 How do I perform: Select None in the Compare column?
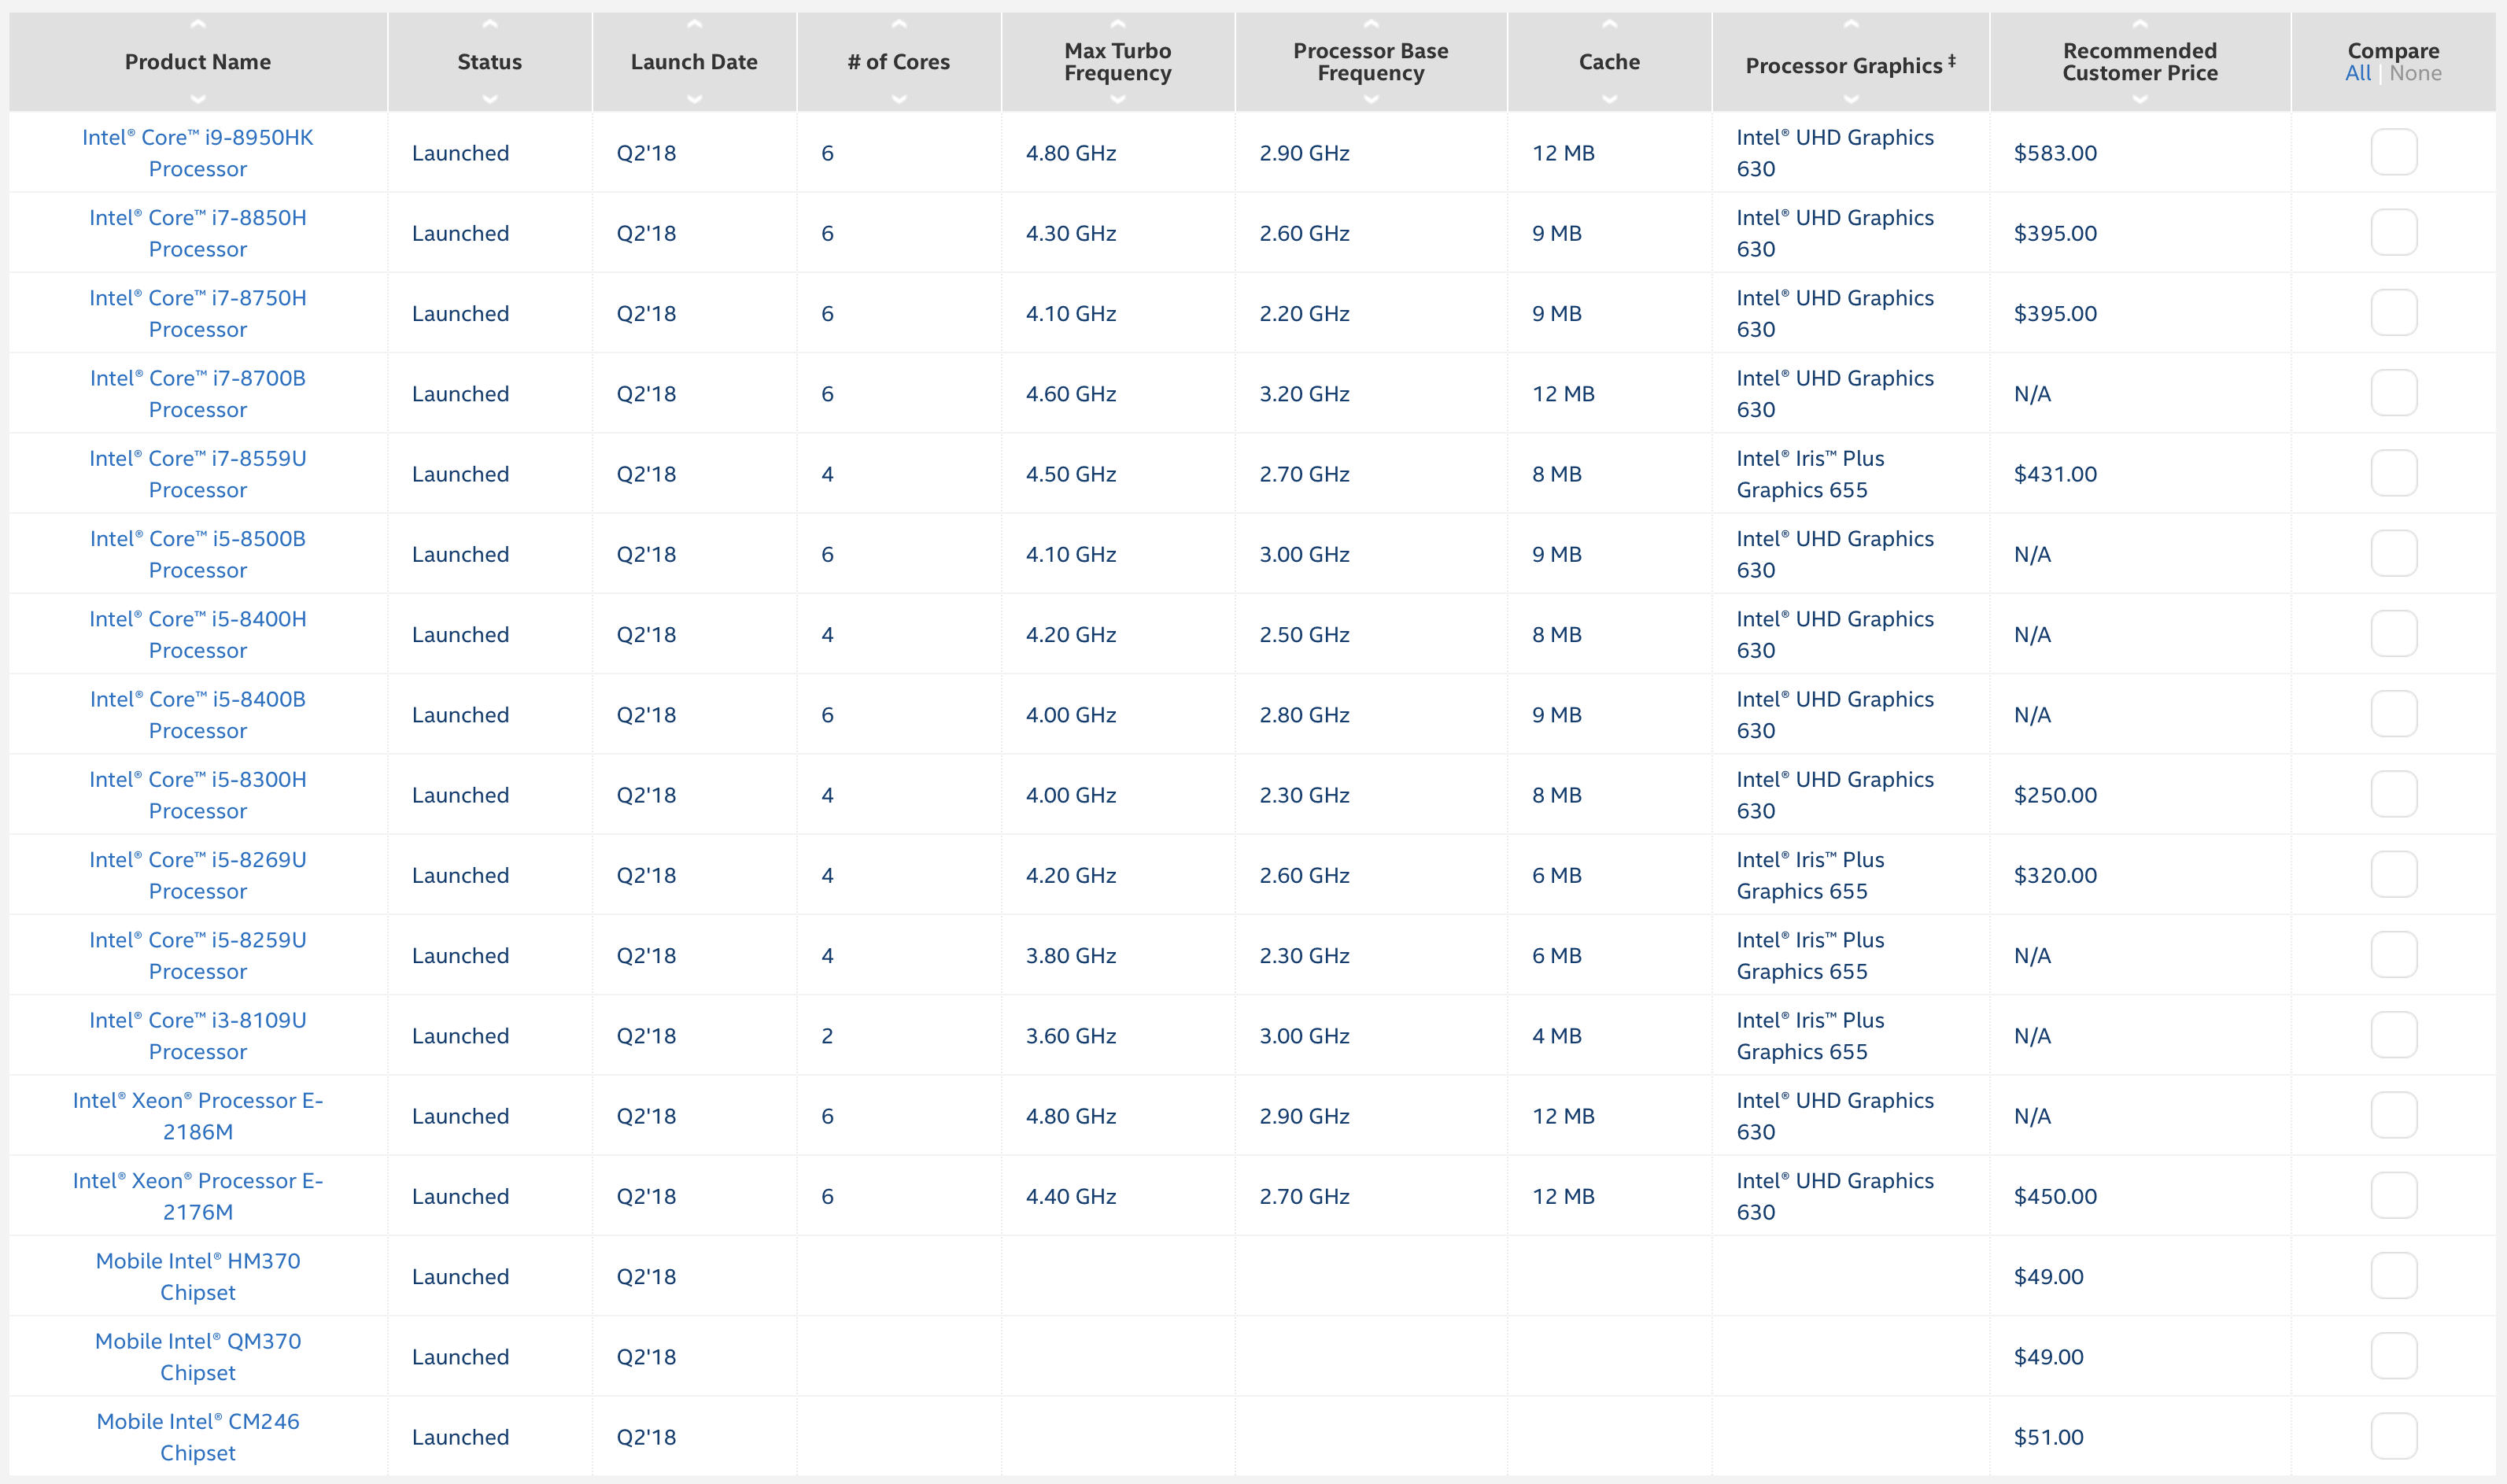tap(2415, 73)
